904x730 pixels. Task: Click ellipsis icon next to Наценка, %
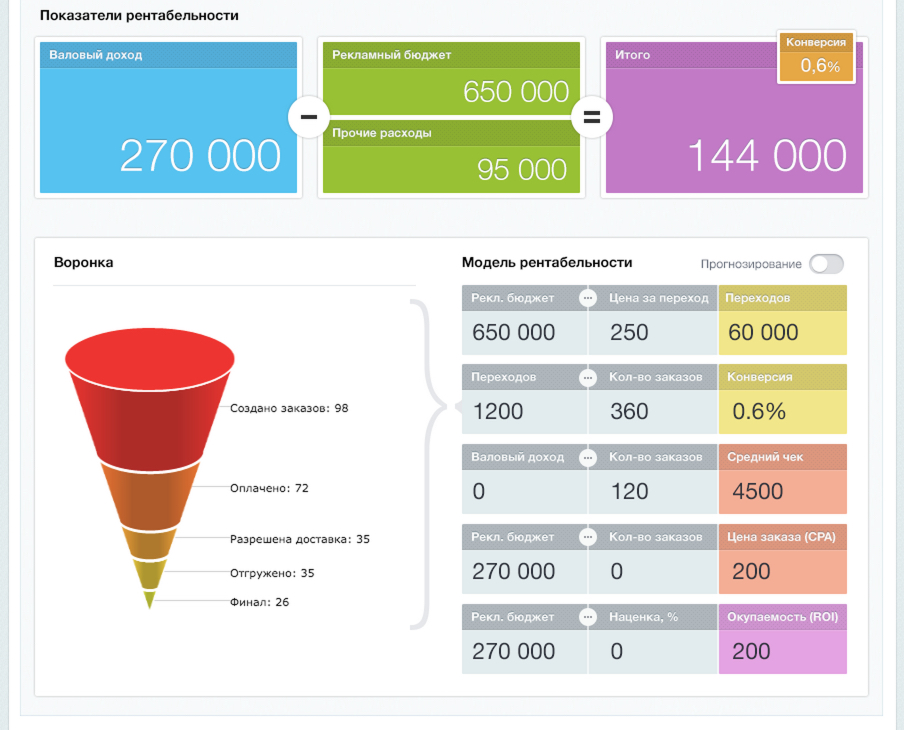[x=588, y=617]
